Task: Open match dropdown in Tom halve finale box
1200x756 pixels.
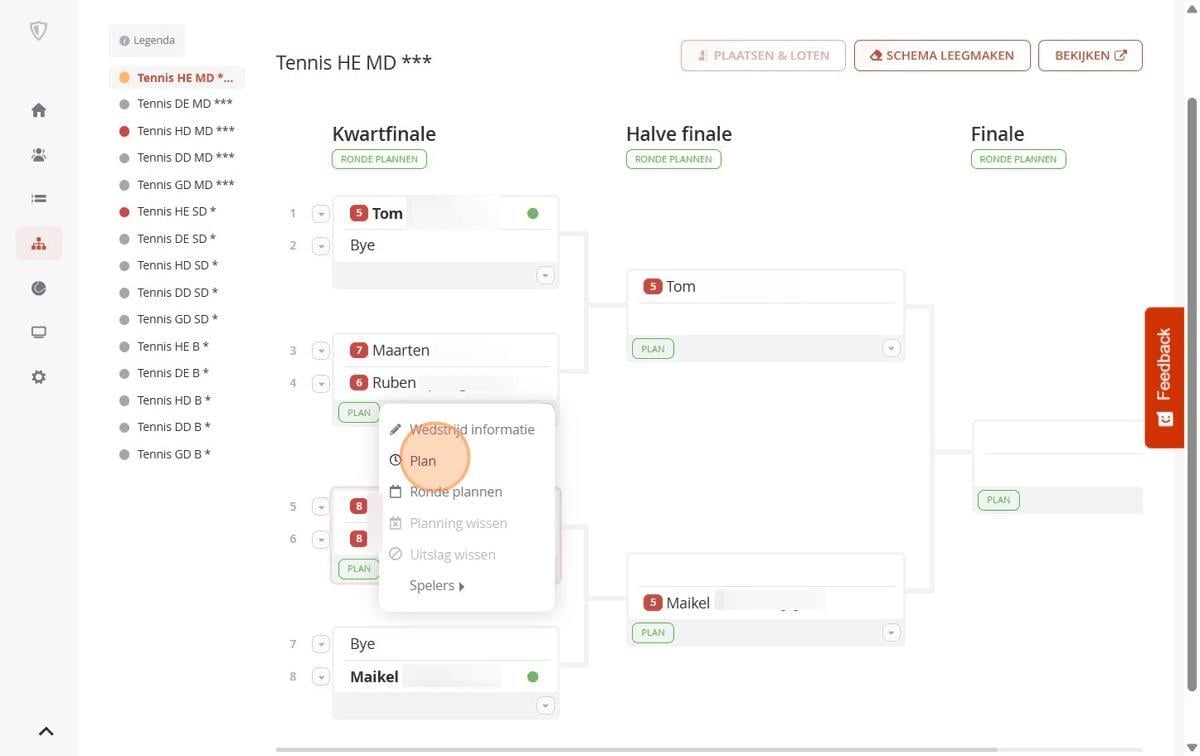Action: click(x=891, y=349)
